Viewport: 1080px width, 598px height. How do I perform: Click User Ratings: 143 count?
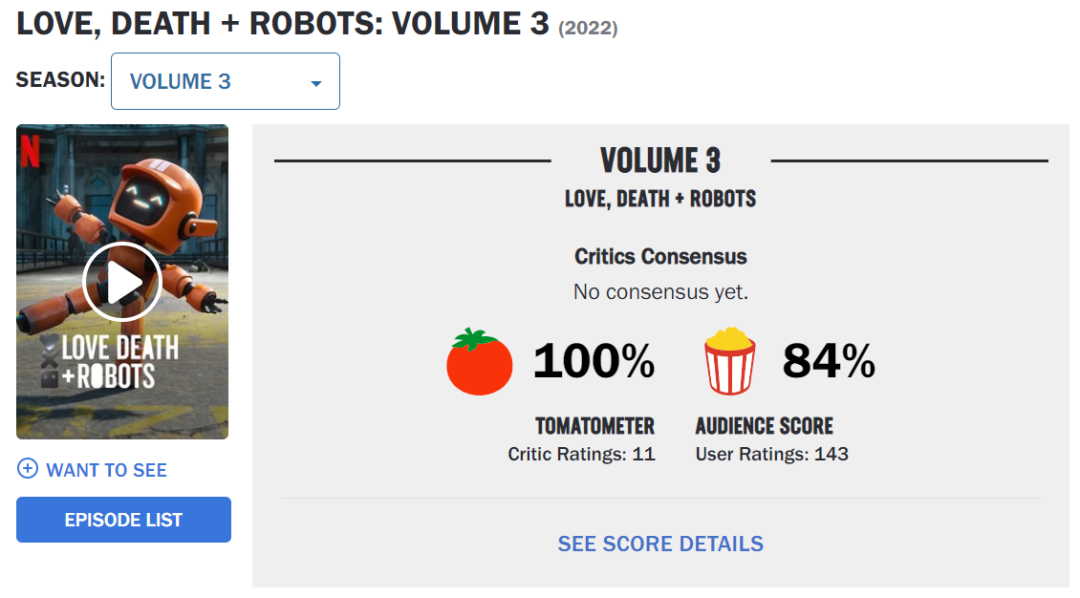[771, 454]
